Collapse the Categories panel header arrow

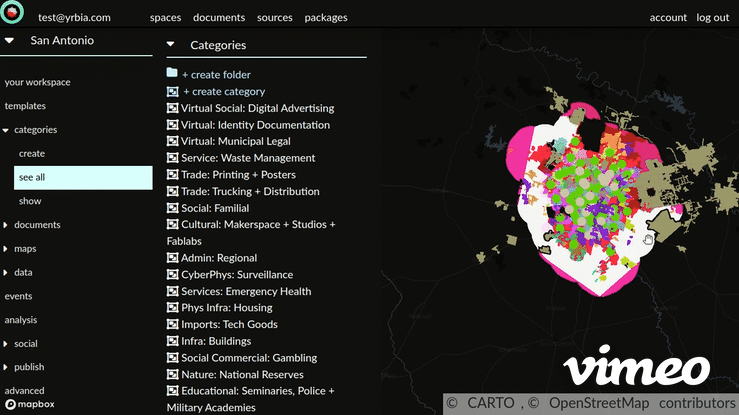click(x=170, y=45)
